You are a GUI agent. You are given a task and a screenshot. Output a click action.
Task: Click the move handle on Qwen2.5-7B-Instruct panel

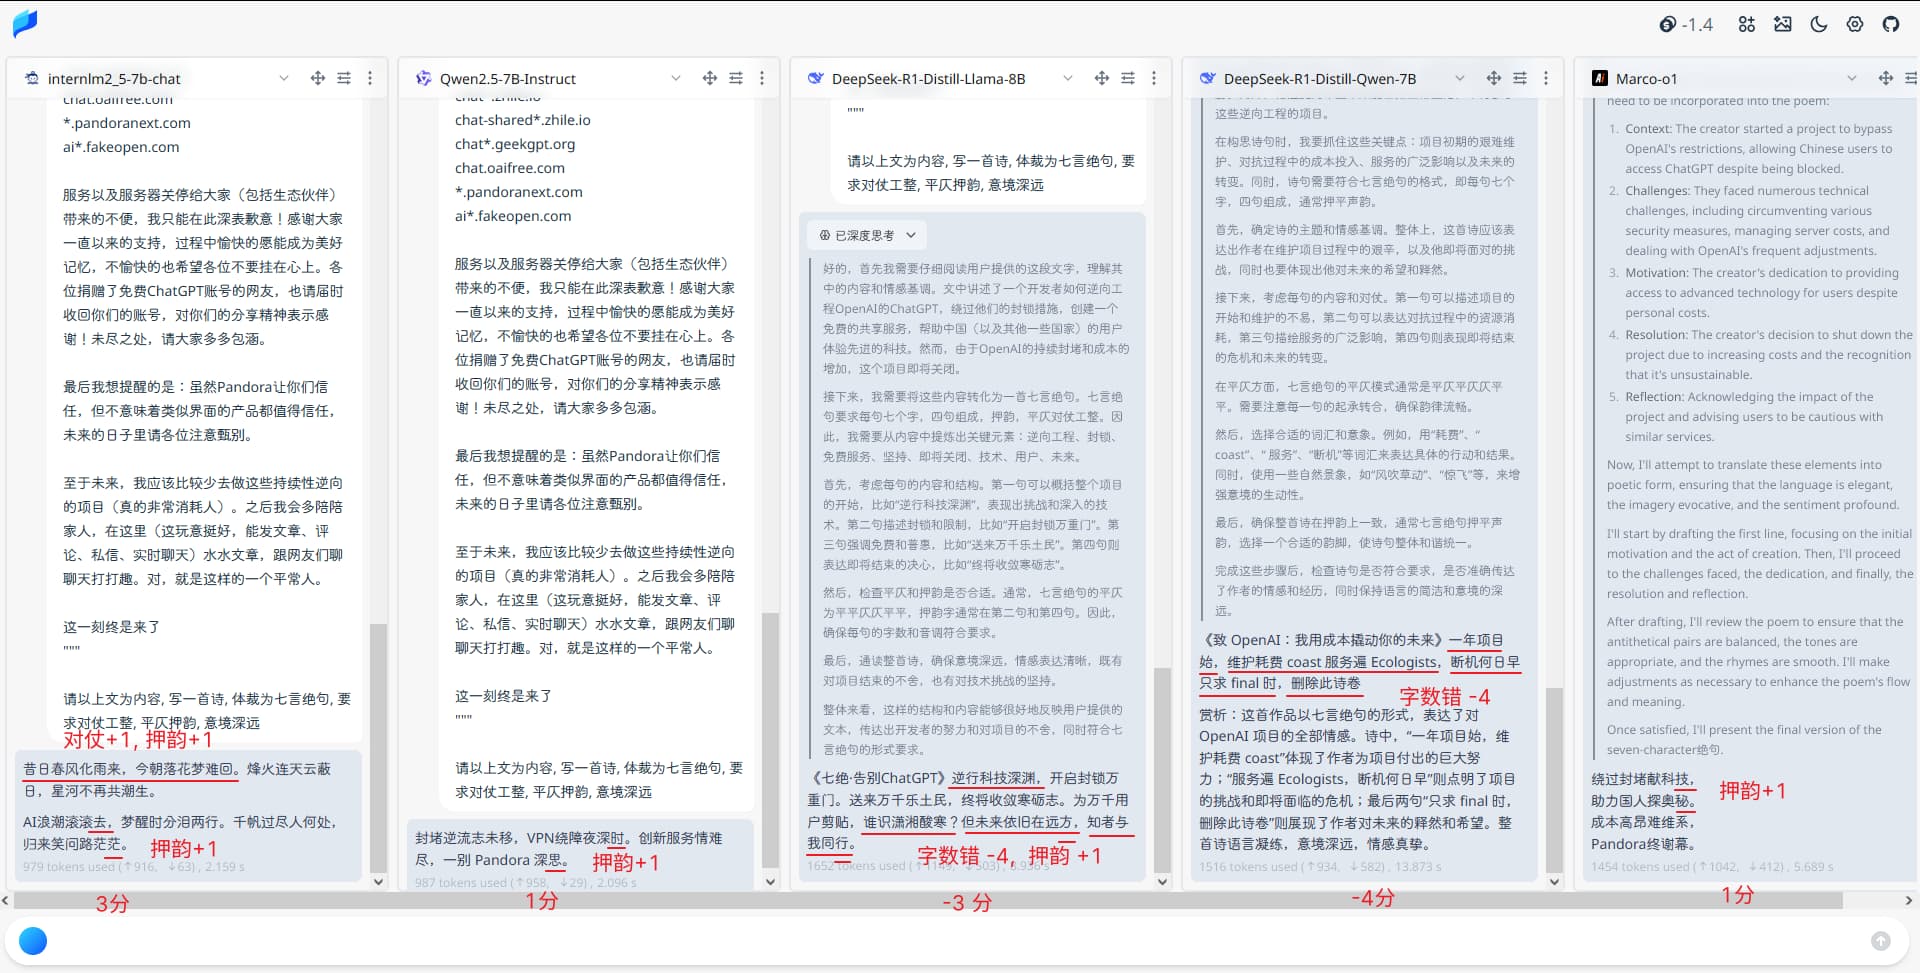tap(710, 78)
